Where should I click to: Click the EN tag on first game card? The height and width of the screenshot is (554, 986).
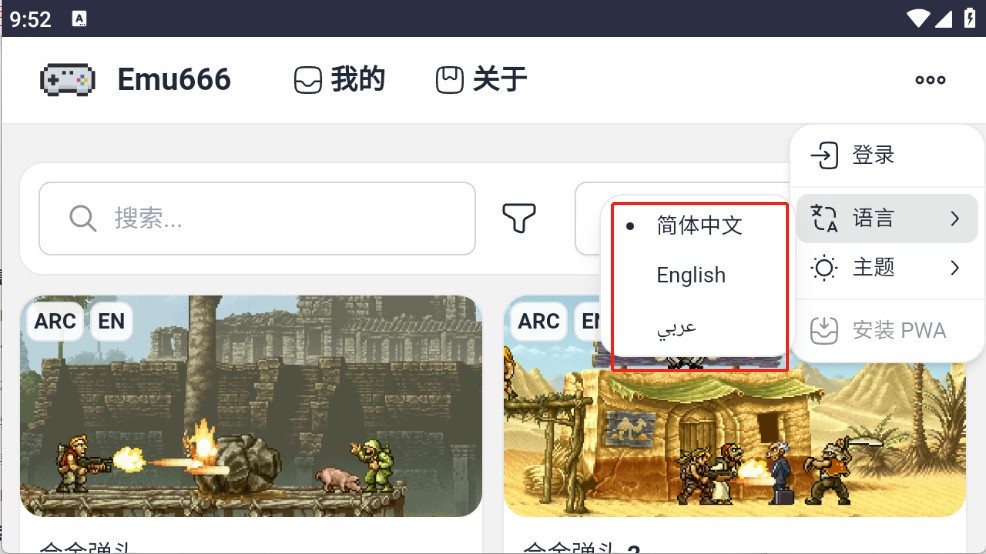point(111,321)
